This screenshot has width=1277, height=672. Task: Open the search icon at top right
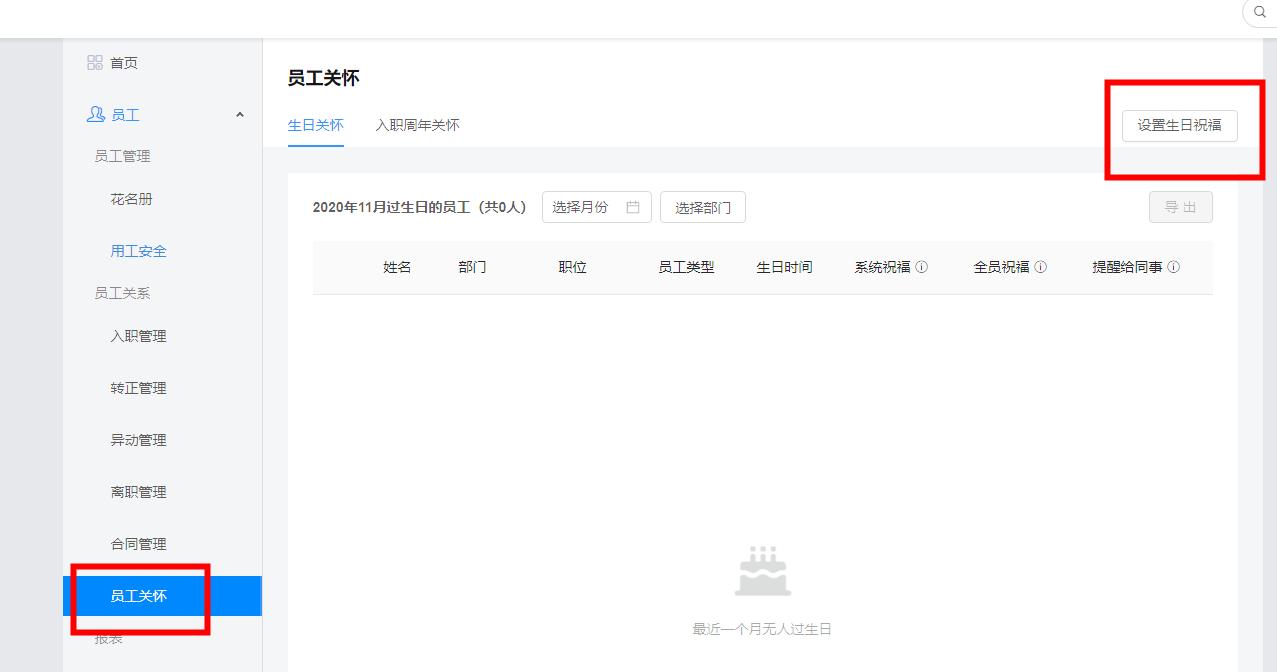[x=1258, y=13]
